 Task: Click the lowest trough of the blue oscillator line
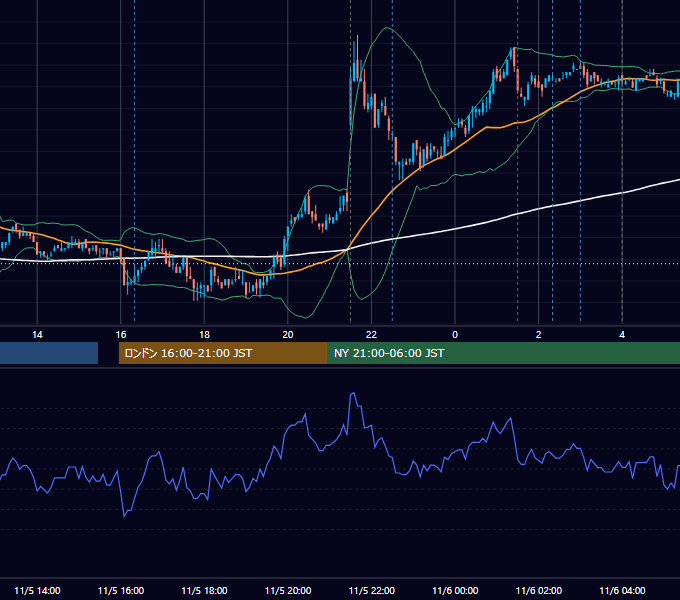[124, 516]
